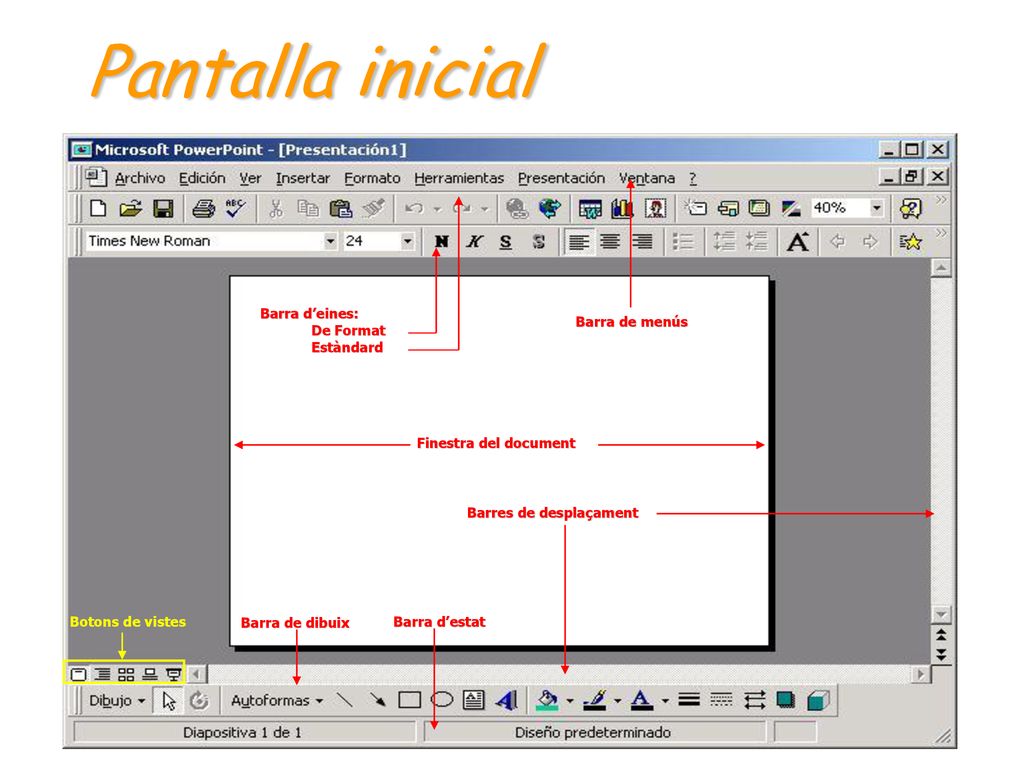The image size is (1024, 768).
Task: Apply fill color paint bucket
Action: pyautogui.click(x=547, y=701)
